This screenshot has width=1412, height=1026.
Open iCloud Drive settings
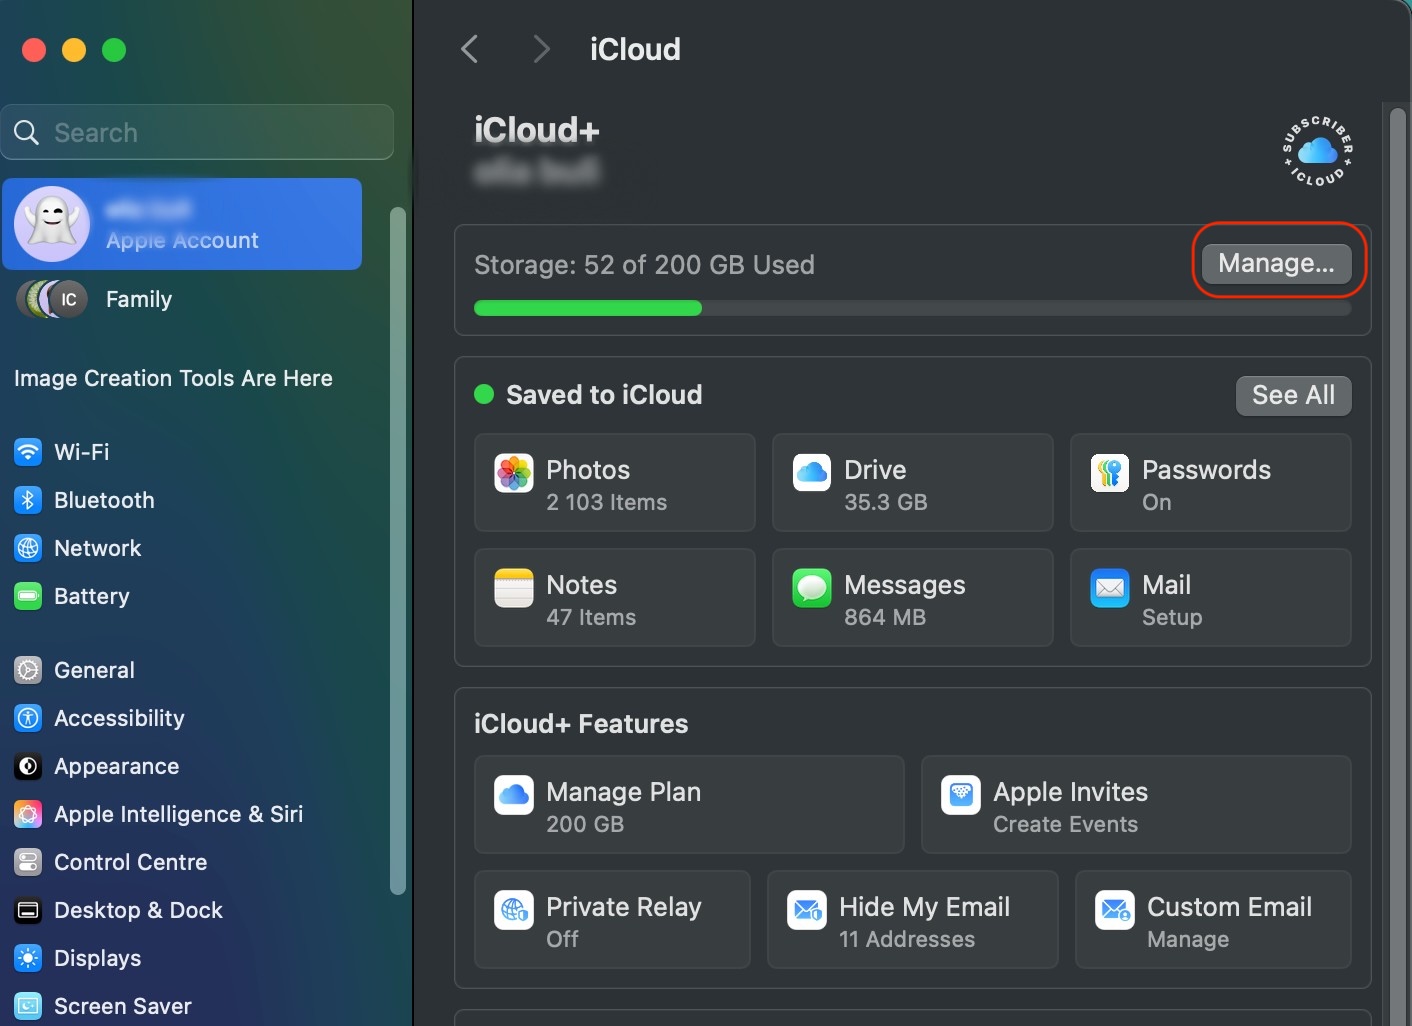(911, 483)
